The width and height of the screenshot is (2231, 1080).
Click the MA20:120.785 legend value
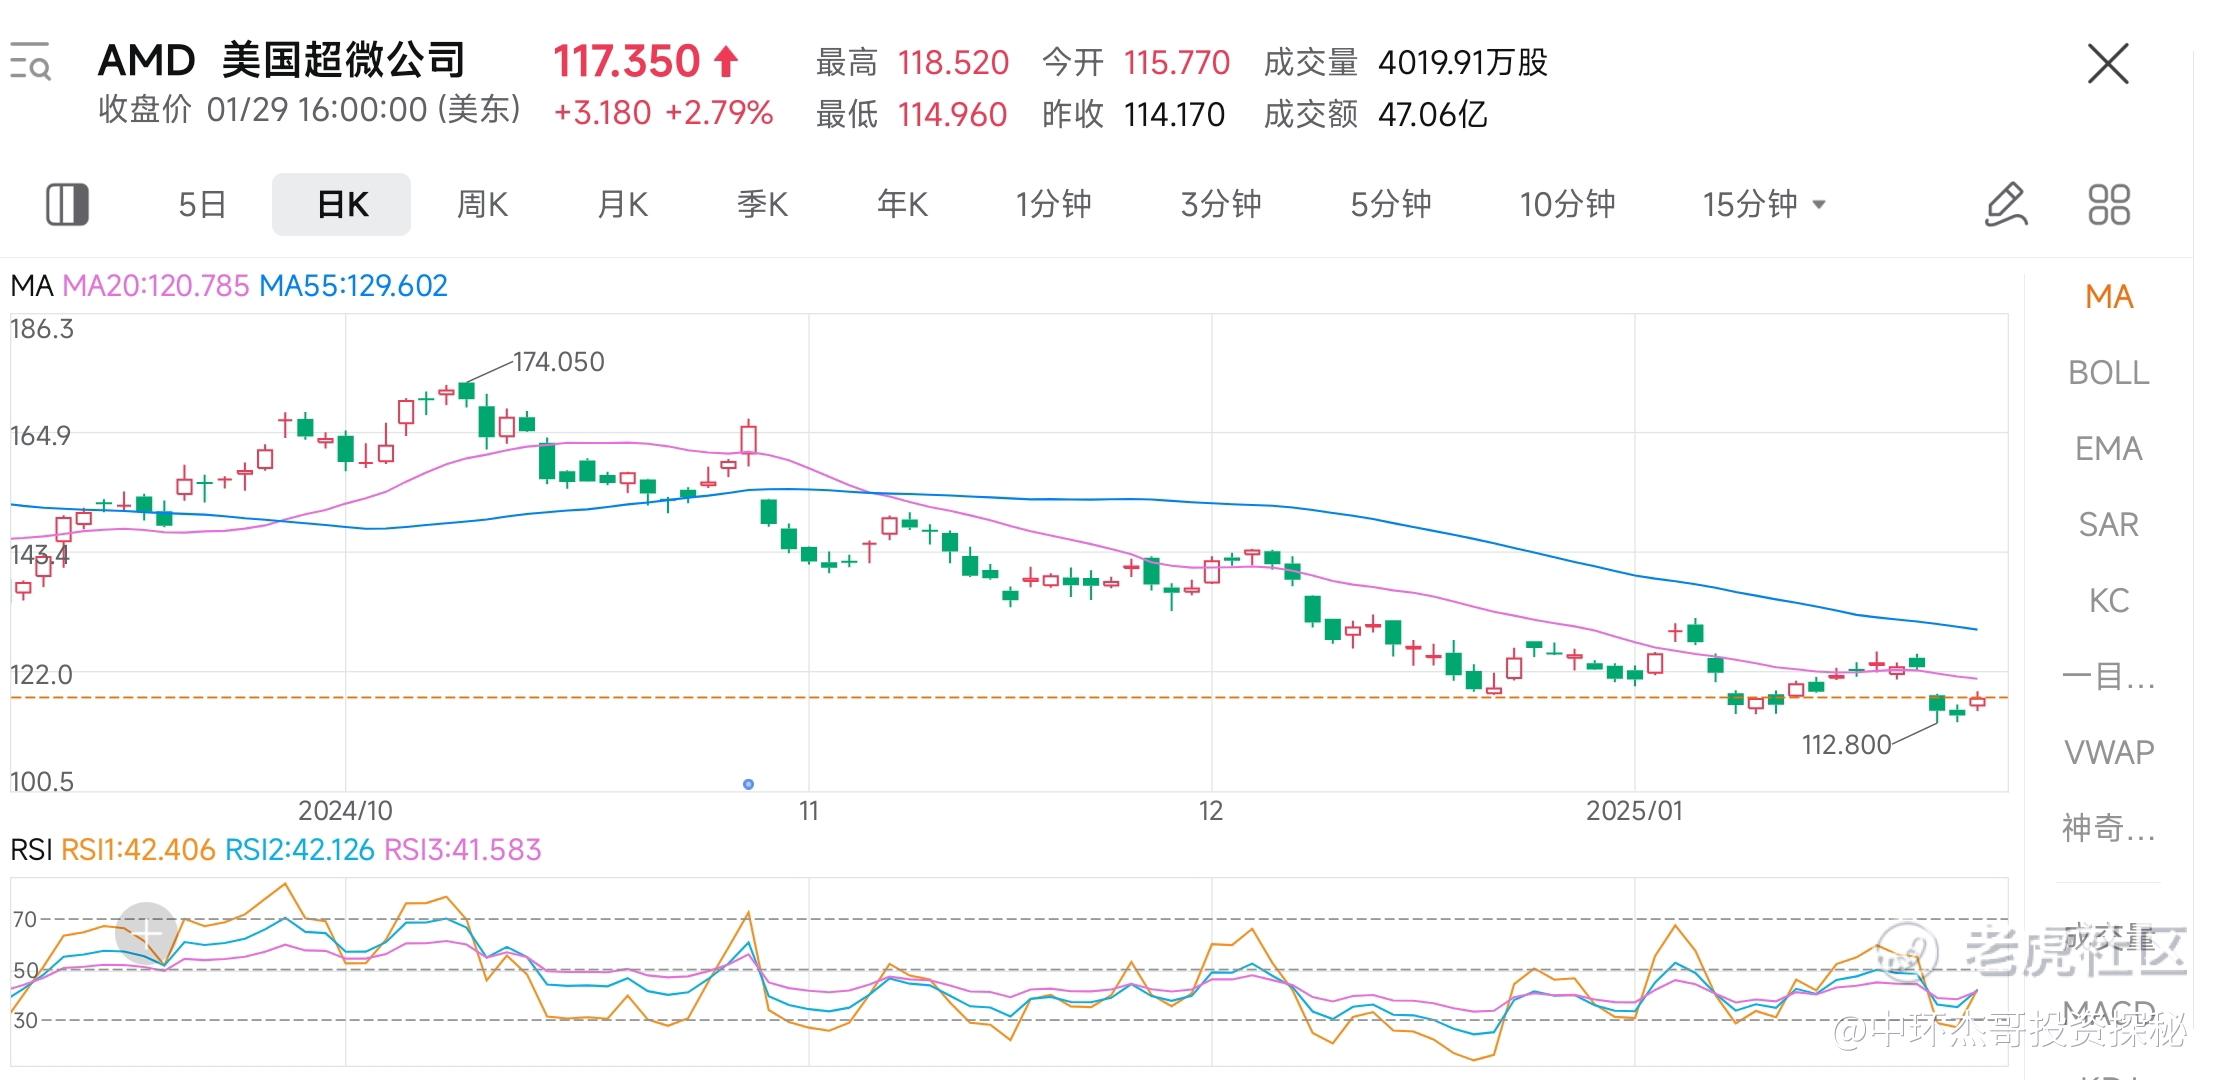pyautogui.click(x=155, y=286)
